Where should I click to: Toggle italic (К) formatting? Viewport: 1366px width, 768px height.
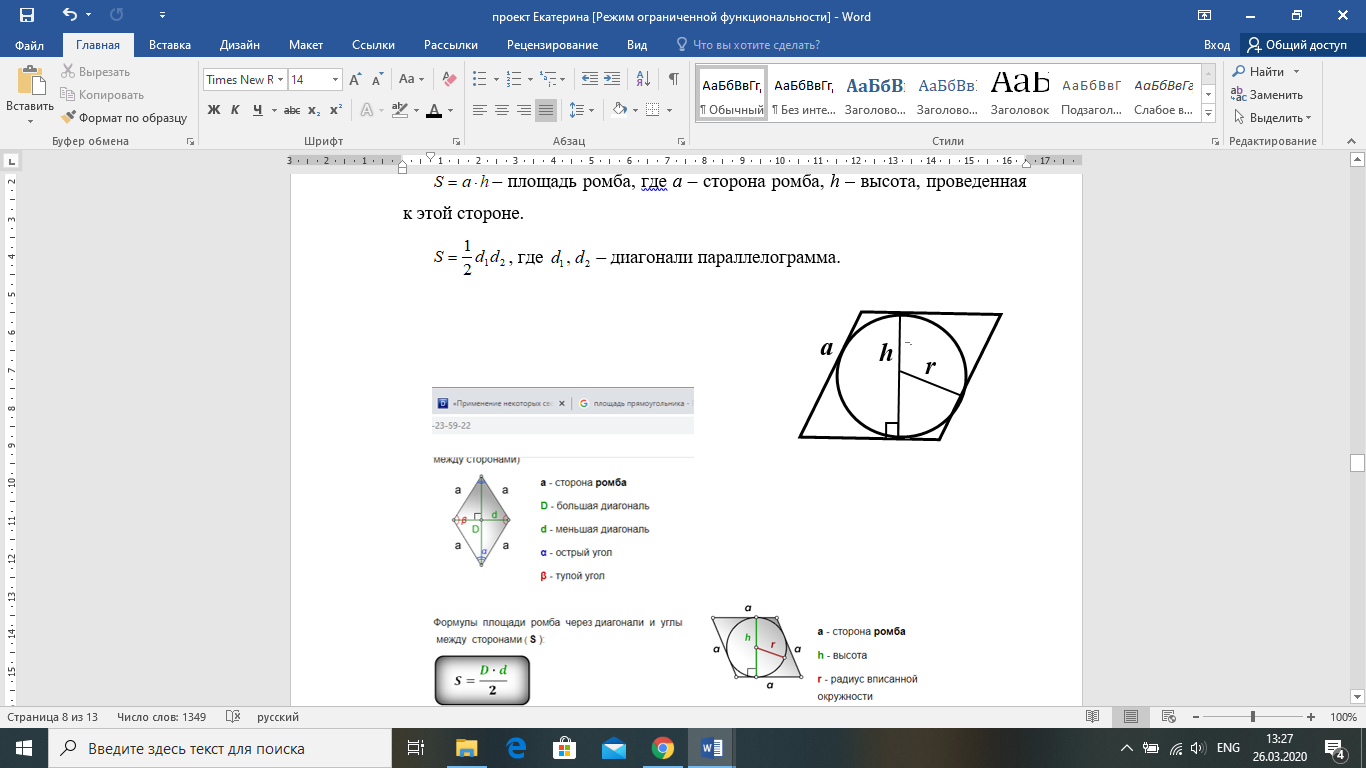[x=236, y=110]
